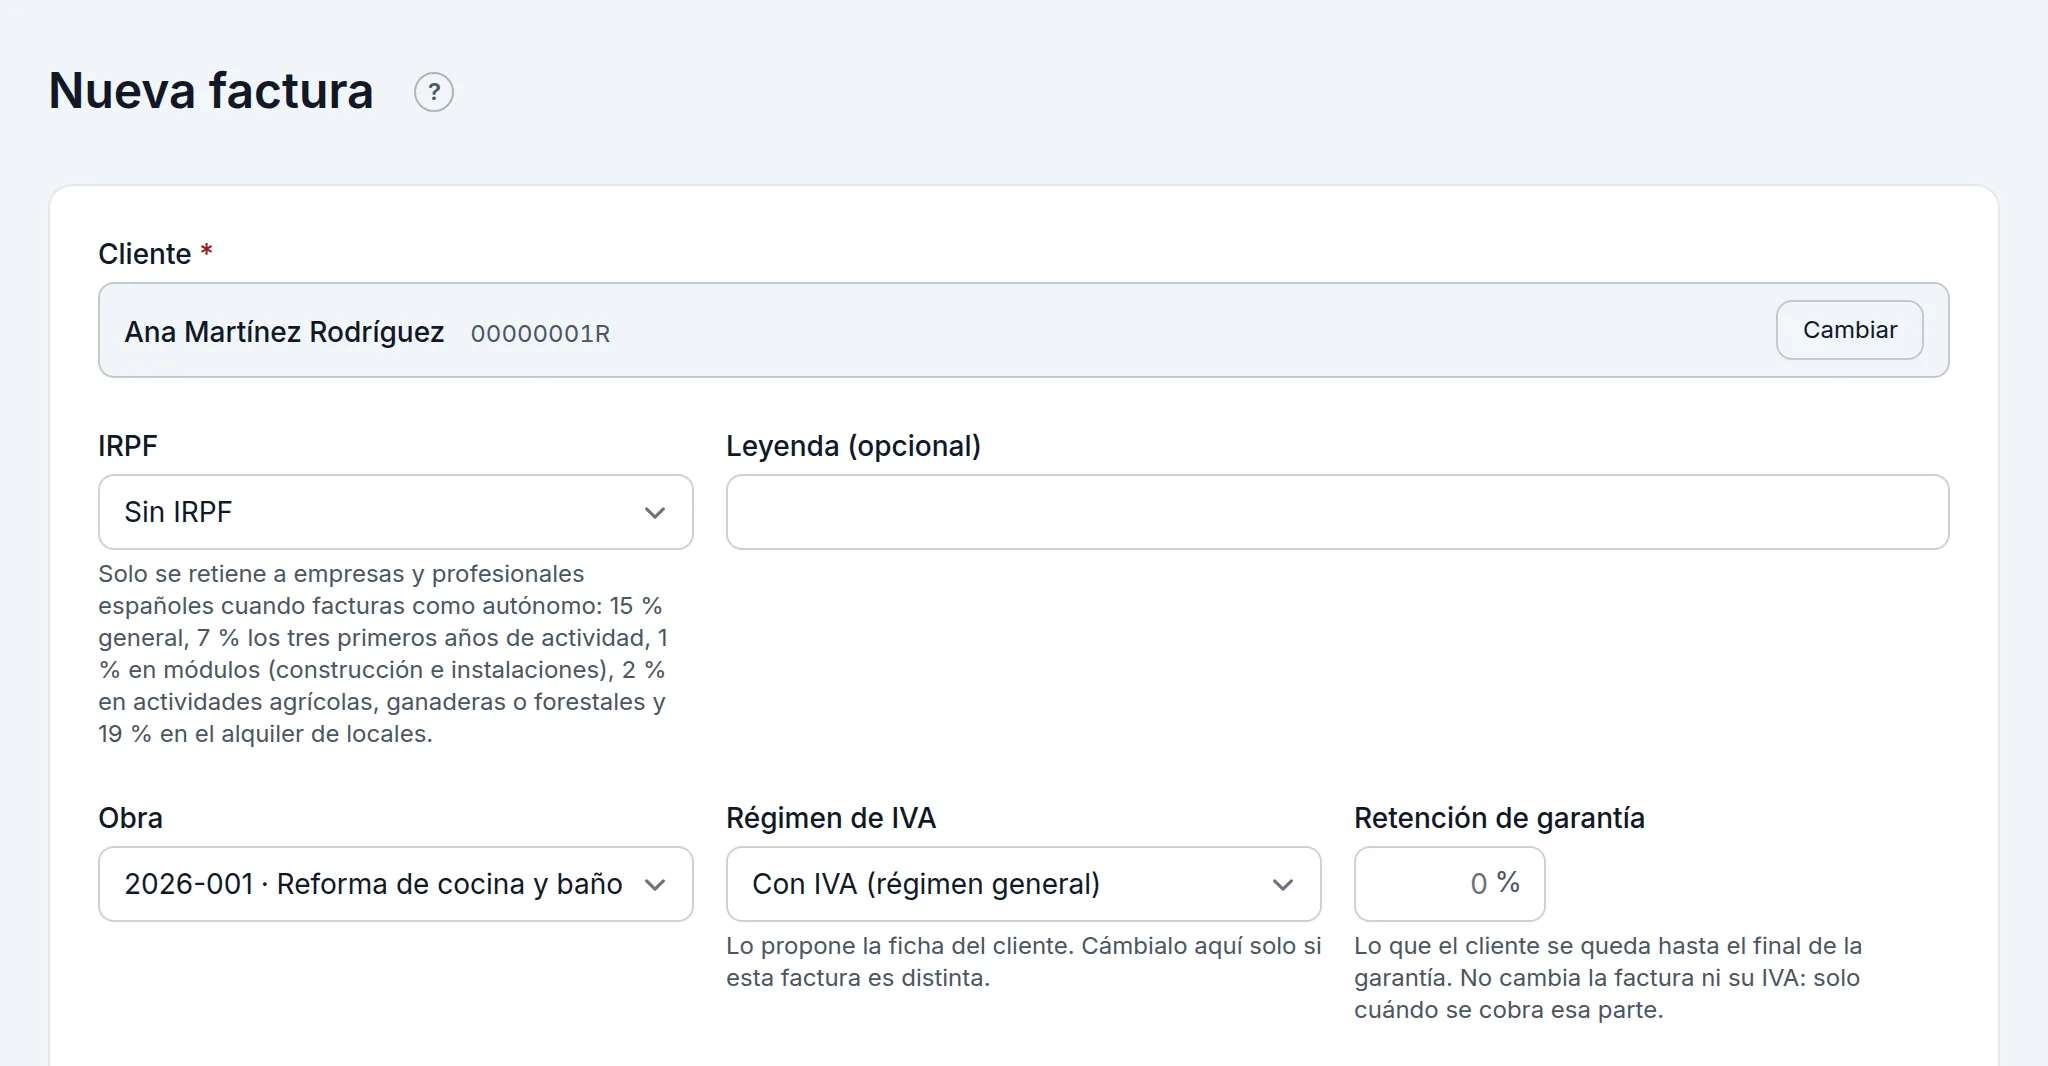Open the IRPF dropdown showing Sin IRPF

point(396,512)
